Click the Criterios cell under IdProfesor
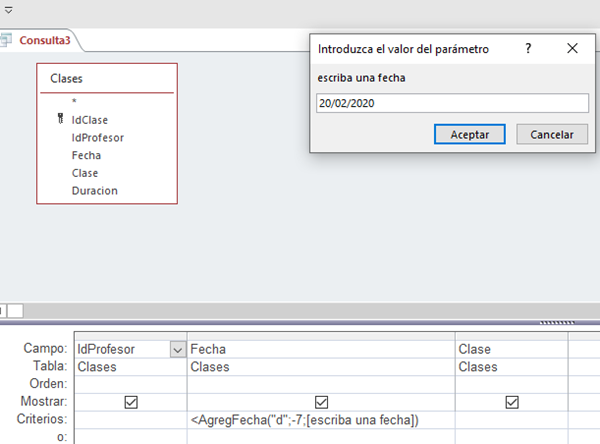The image size is (600, 444). (130, 420)
